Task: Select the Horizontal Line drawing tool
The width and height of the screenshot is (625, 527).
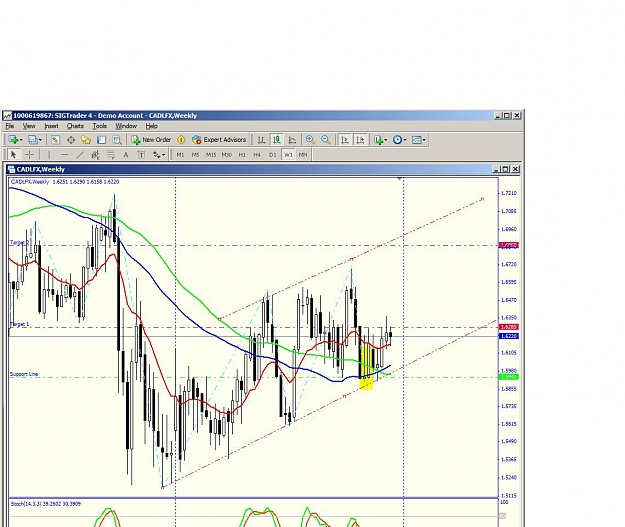Action: (x=65, y=155)
